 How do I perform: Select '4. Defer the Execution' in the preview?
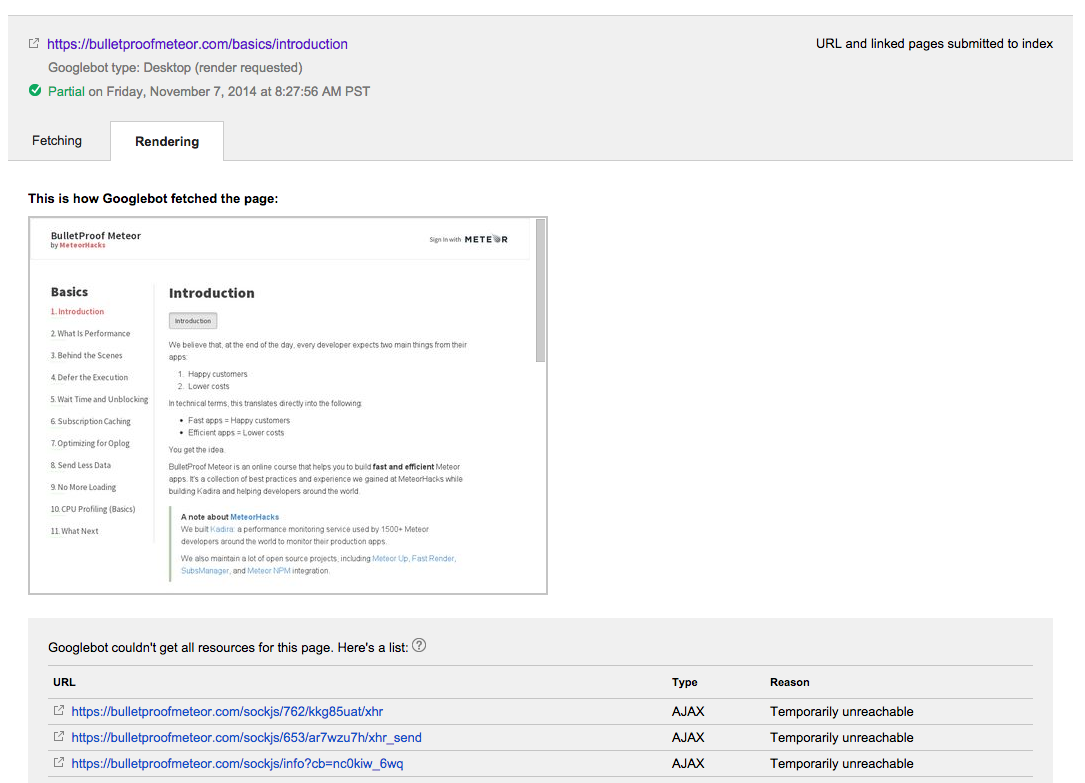pos(89,378)
